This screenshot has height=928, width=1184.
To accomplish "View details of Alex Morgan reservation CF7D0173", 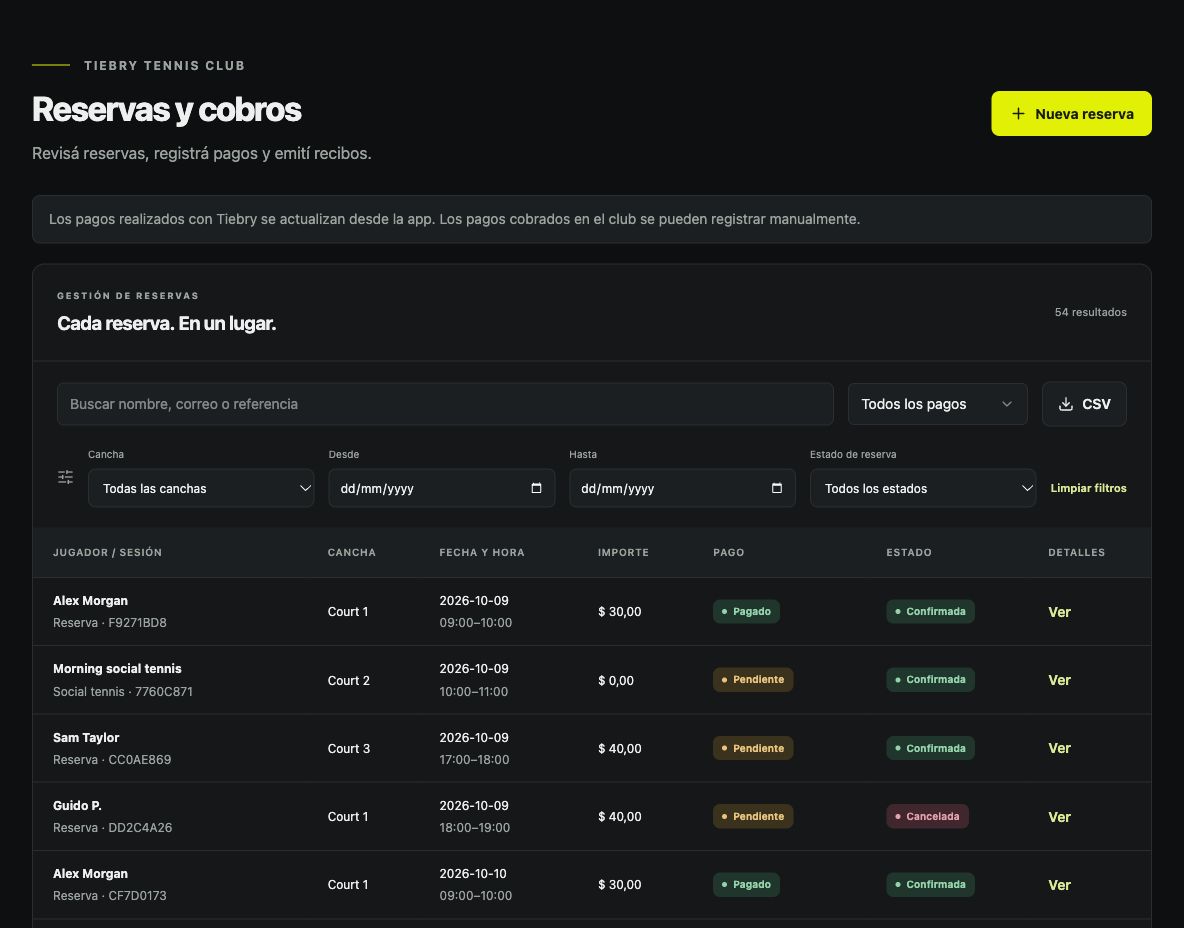I will pyautogui.click(x=1059, y=884).
